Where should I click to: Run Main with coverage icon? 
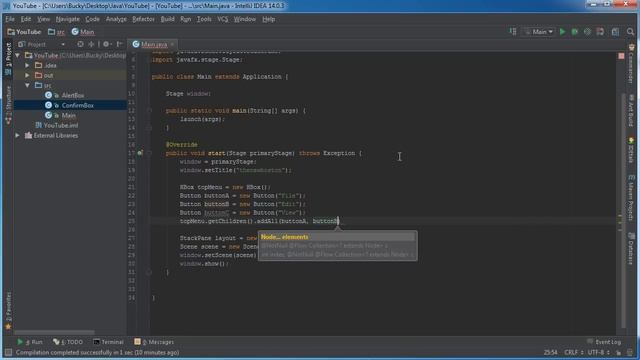[587, 31]
